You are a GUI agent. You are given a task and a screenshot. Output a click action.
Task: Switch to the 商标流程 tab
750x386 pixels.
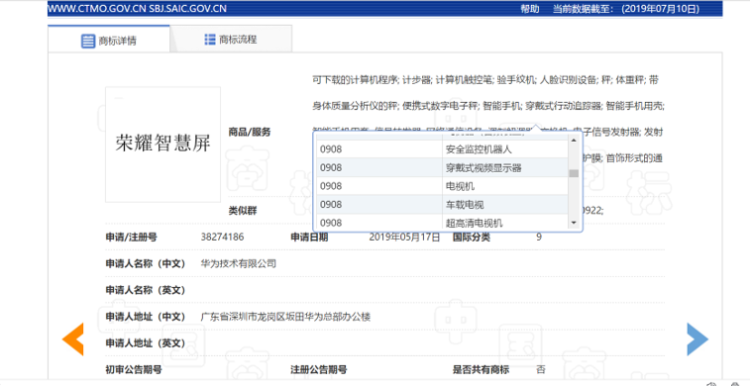(x=231, y=39)
